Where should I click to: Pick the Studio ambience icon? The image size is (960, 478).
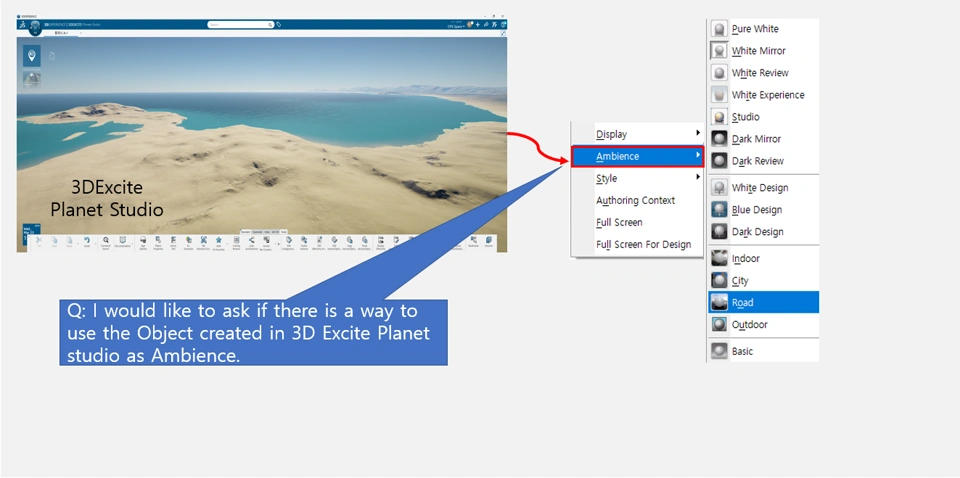point(718,117)
